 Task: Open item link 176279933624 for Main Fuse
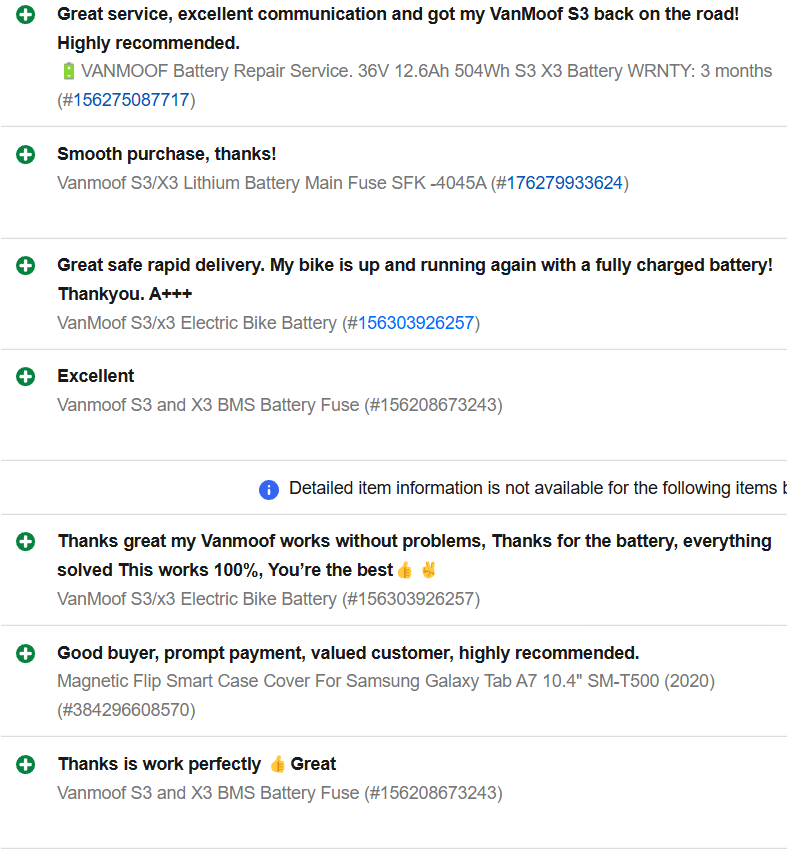[564, 183]
